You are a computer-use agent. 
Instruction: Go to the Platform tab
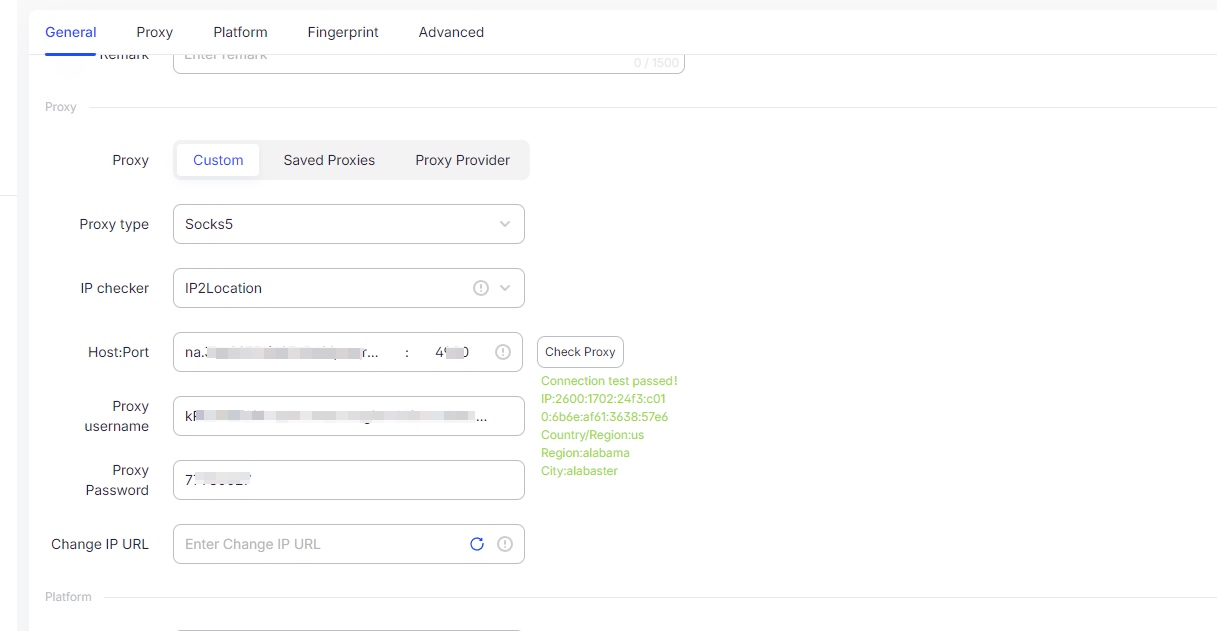pos(240,32)
